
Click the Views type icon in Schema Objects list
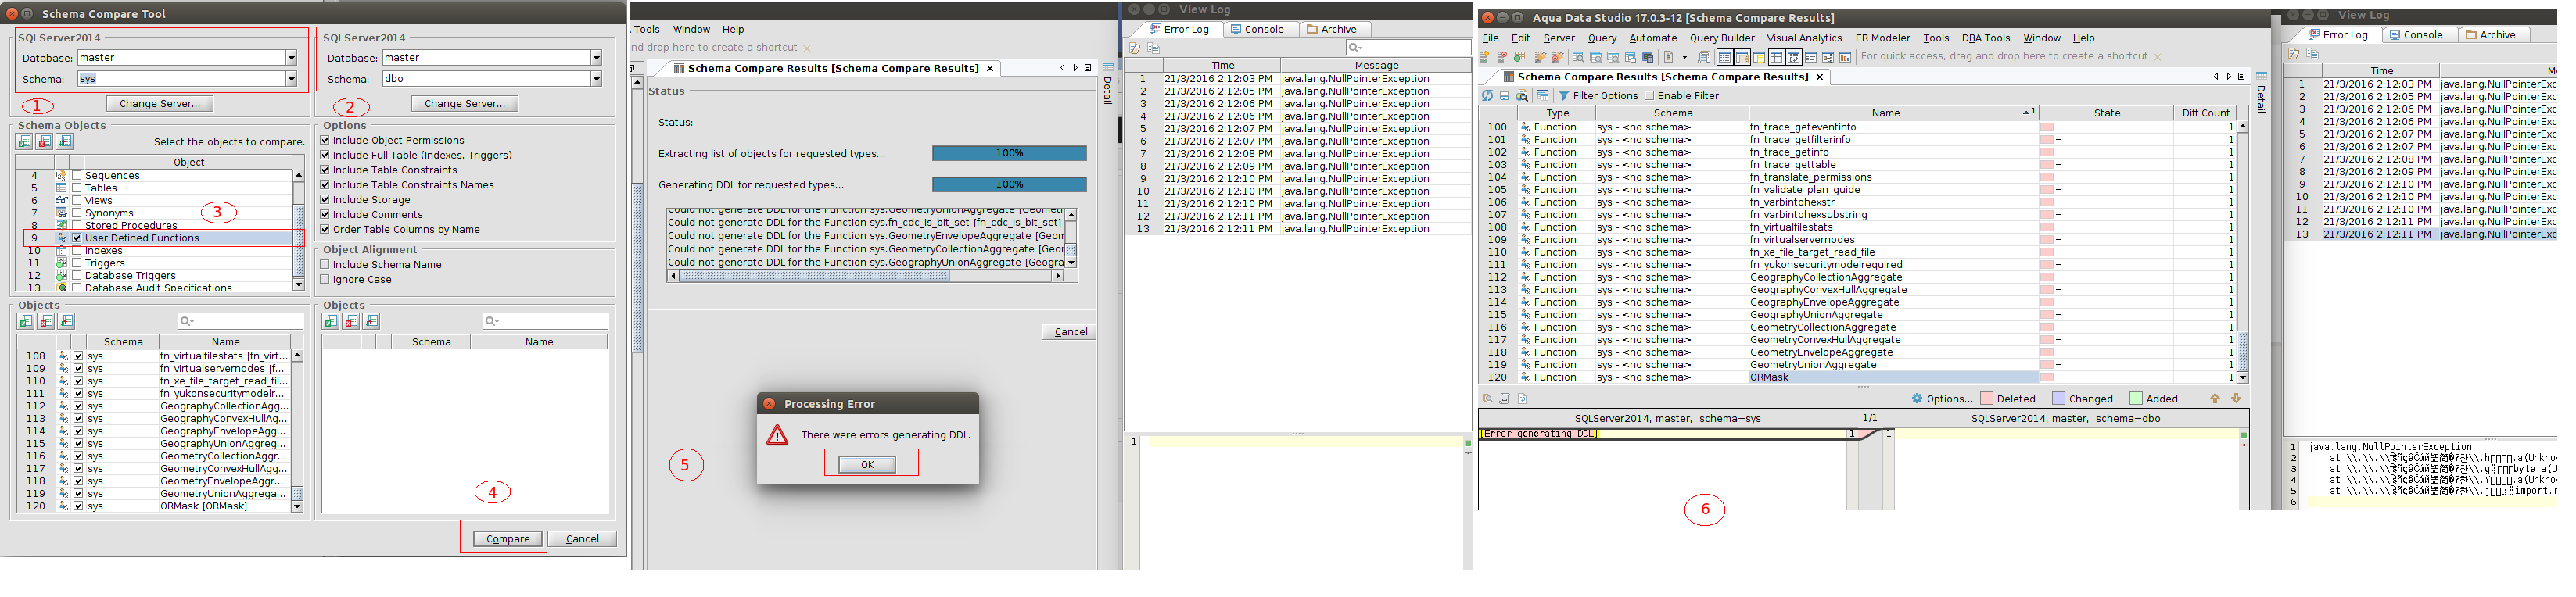coord(62,200)
